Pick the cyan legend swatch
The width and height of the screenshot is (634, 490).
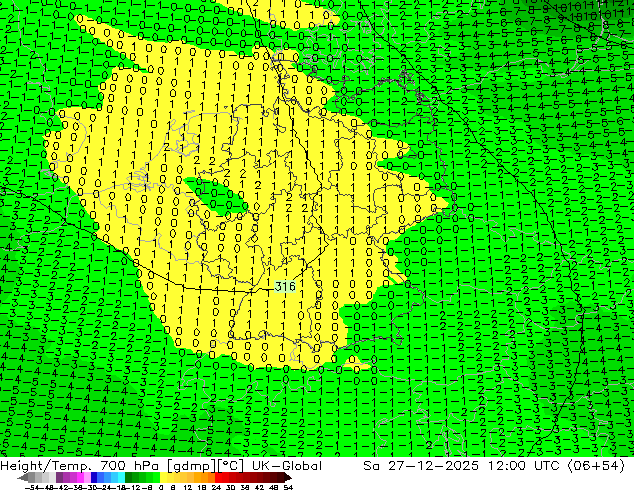pyautogui.click(x=121, y=477)
